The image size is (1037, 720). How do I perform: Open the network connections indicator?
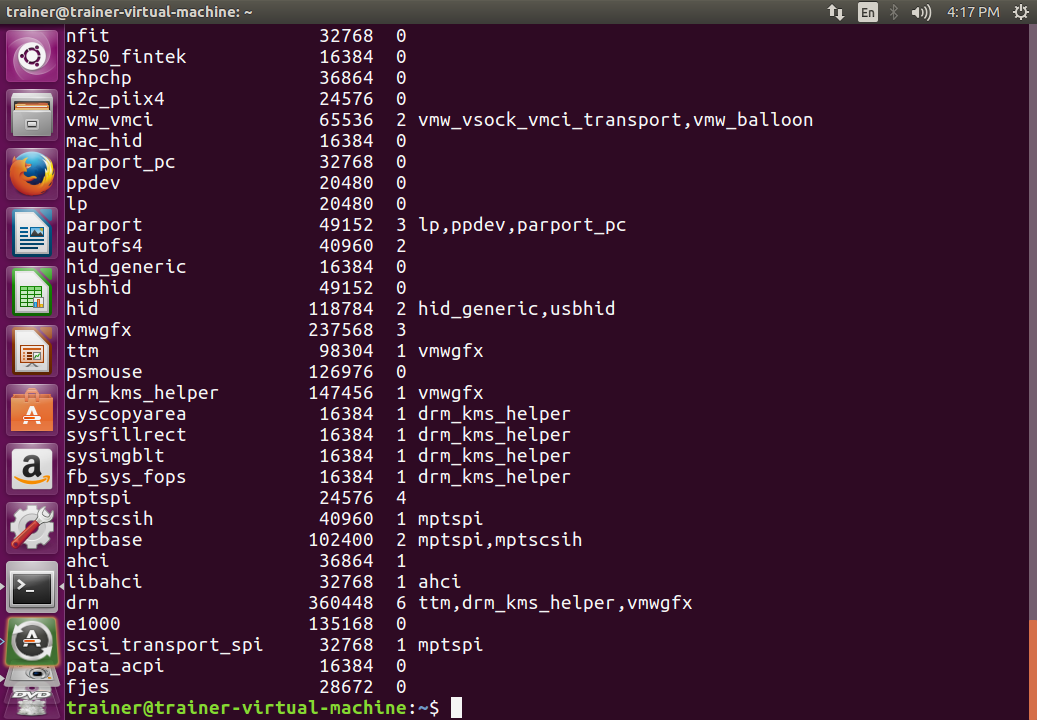[836, 12]
